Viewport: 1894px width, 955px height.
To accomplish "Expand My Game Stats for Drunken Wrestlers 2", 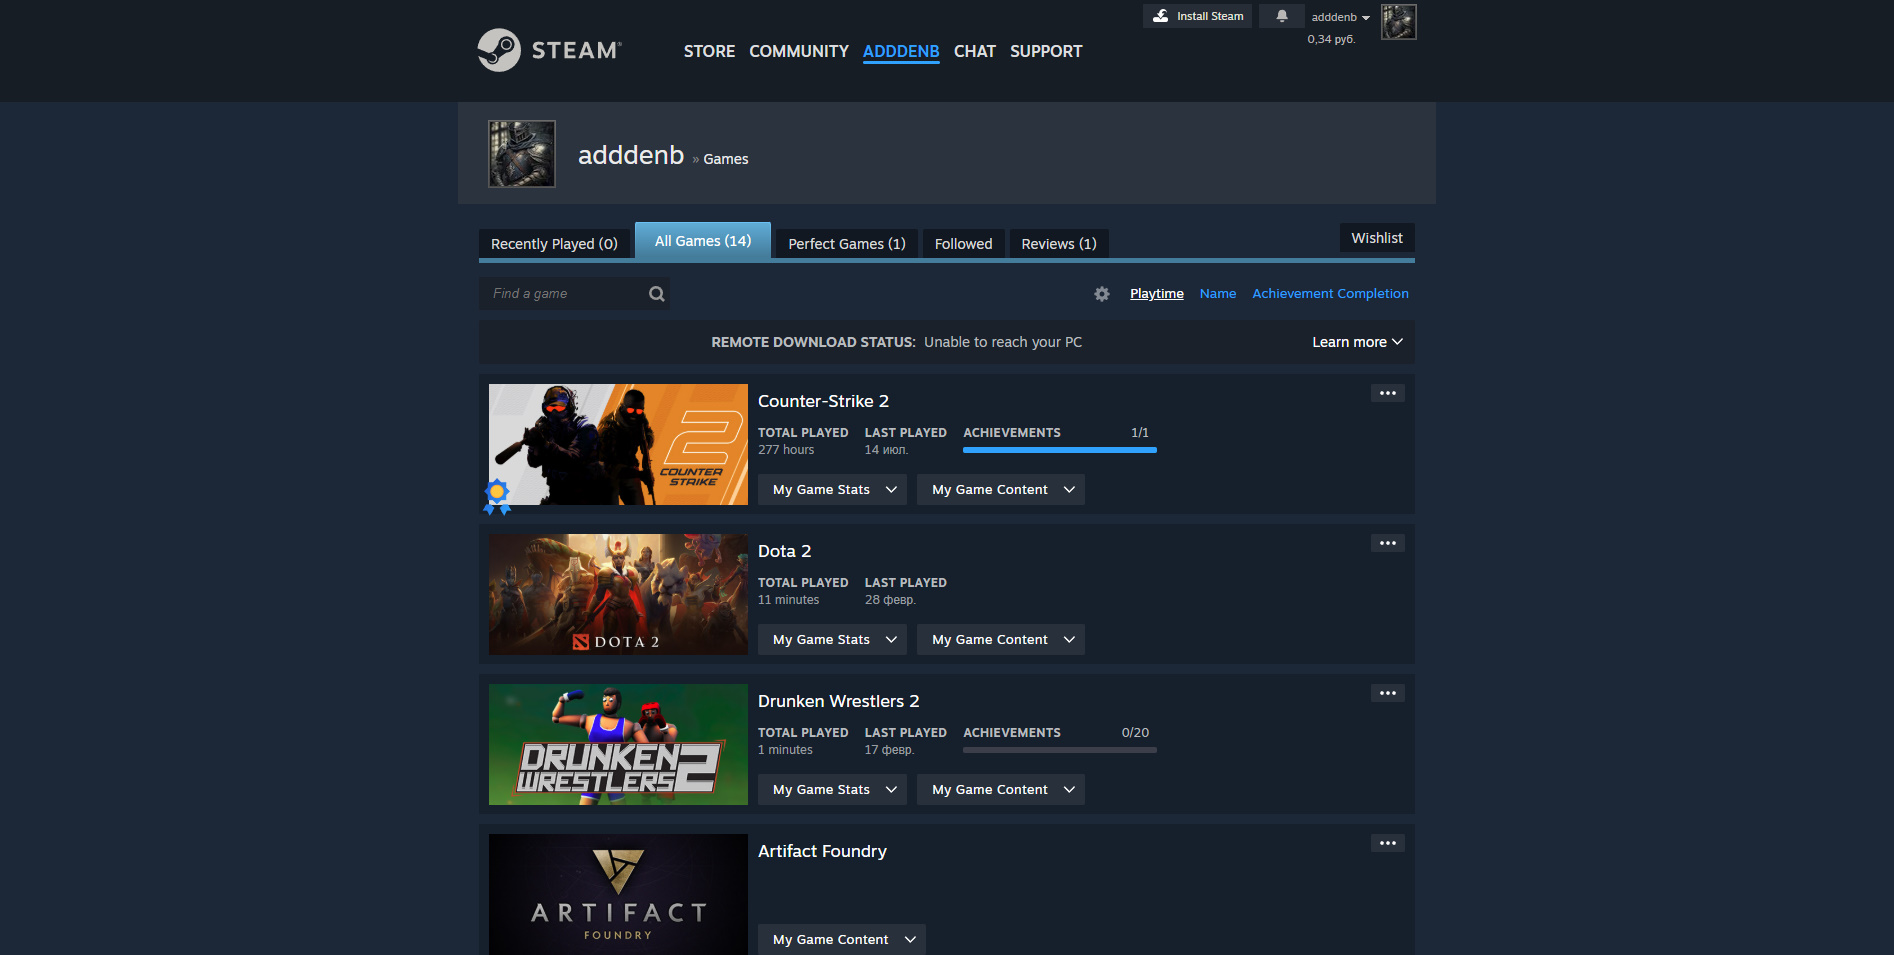I will [x=832, y=790].
